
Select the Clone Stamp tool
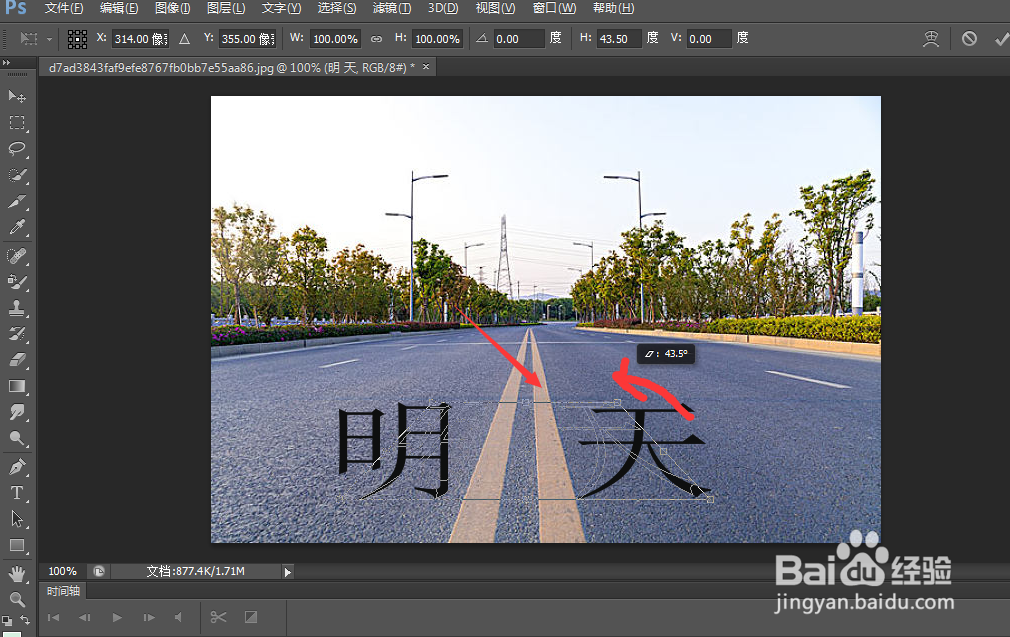click(17, 303)
